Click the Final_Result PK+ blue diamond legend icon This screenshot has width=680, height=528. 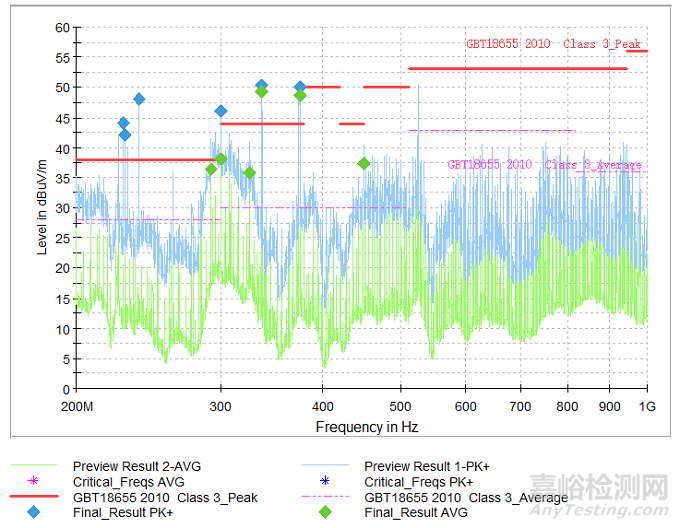coord(35,513)
